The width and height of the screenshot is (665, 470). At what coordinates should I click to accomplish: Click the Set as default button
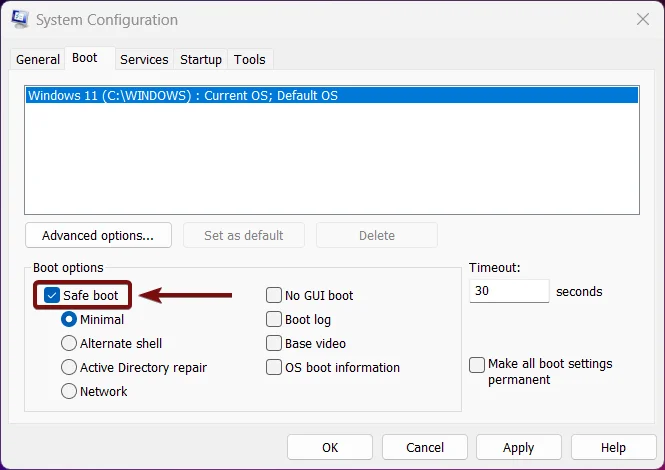244,235
